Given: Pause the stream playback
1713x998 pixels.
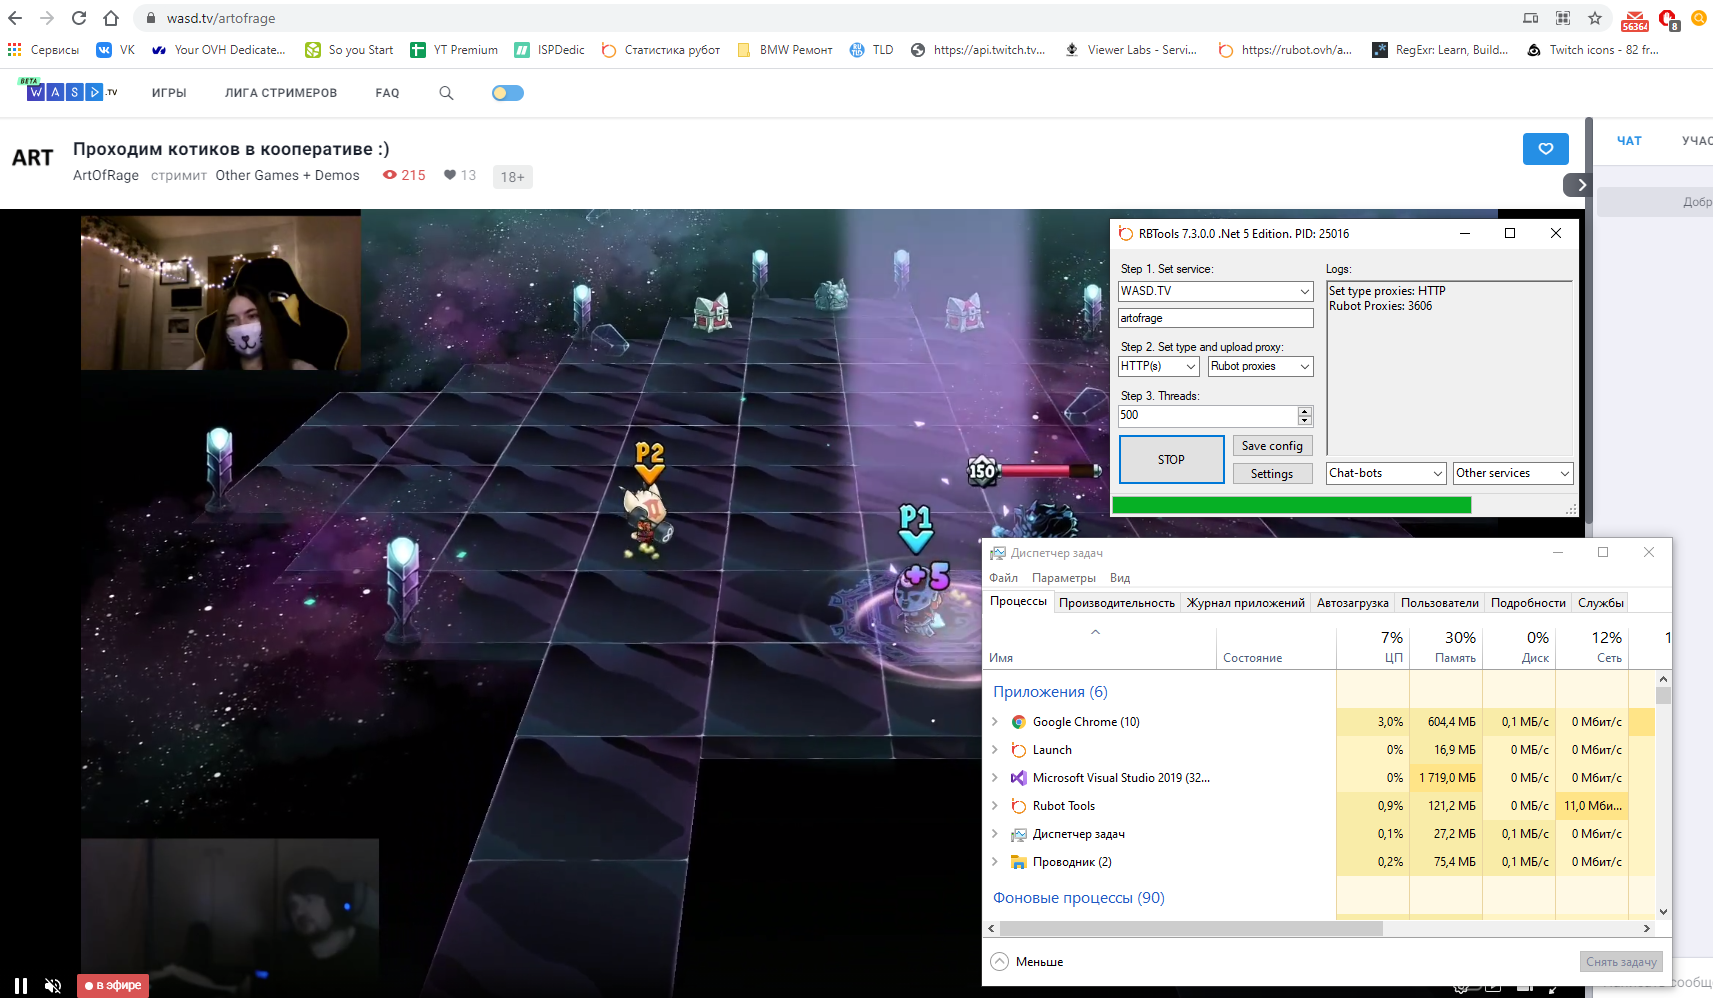Looking at the screenshot, I should pos(21,985).
